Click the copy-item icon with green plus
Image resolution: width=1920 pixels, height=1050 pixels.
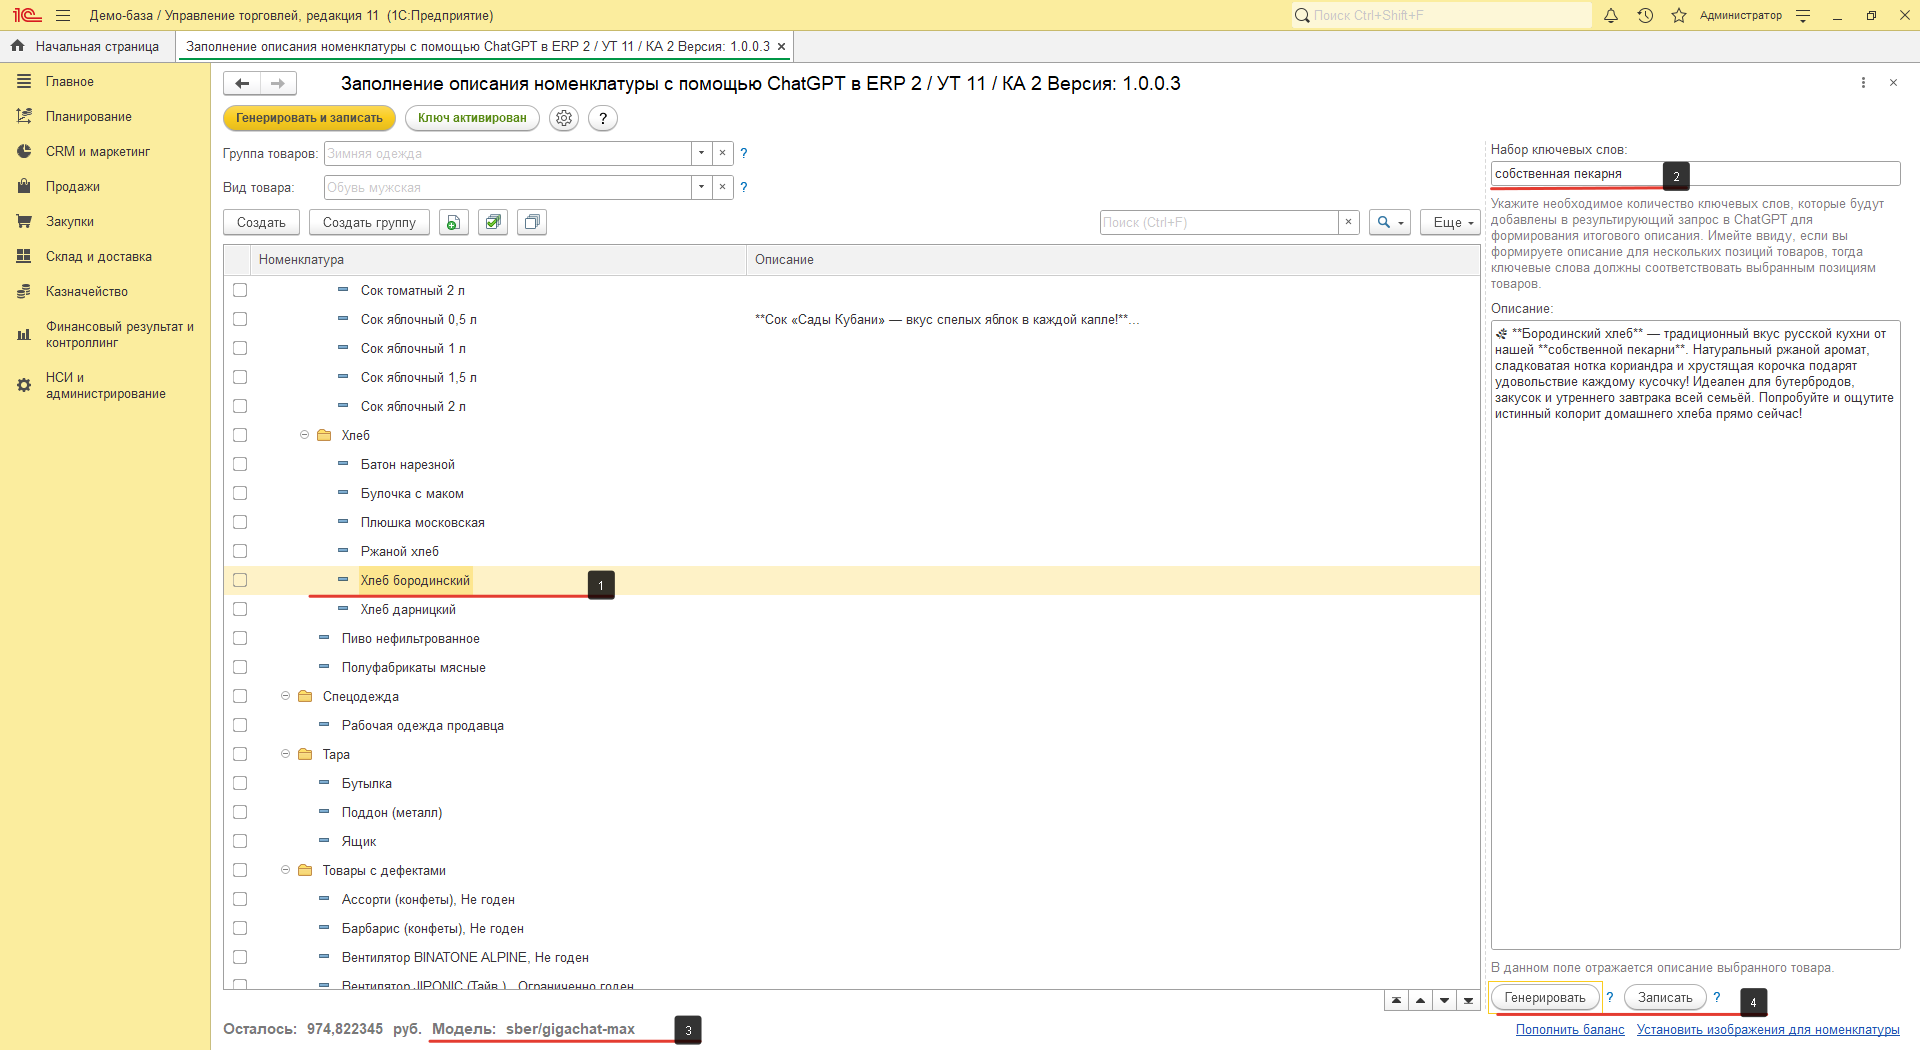point(453,222)
